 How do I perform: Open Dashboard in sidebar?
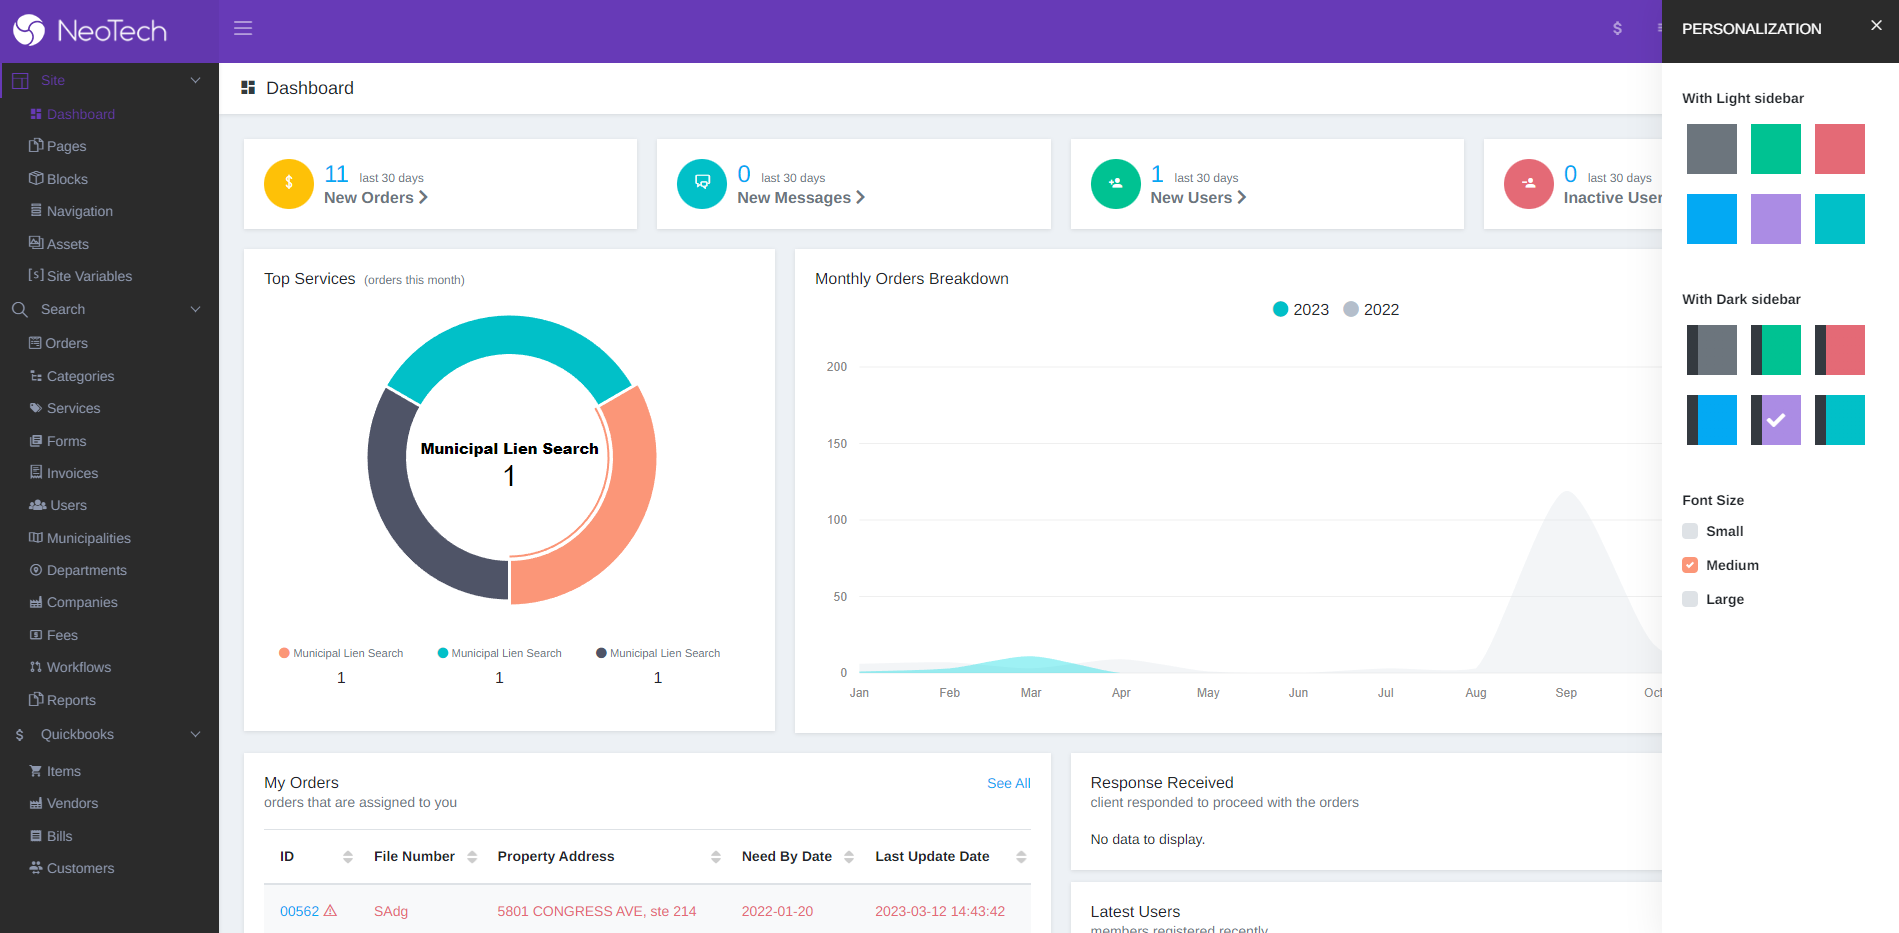coord(80,114)
